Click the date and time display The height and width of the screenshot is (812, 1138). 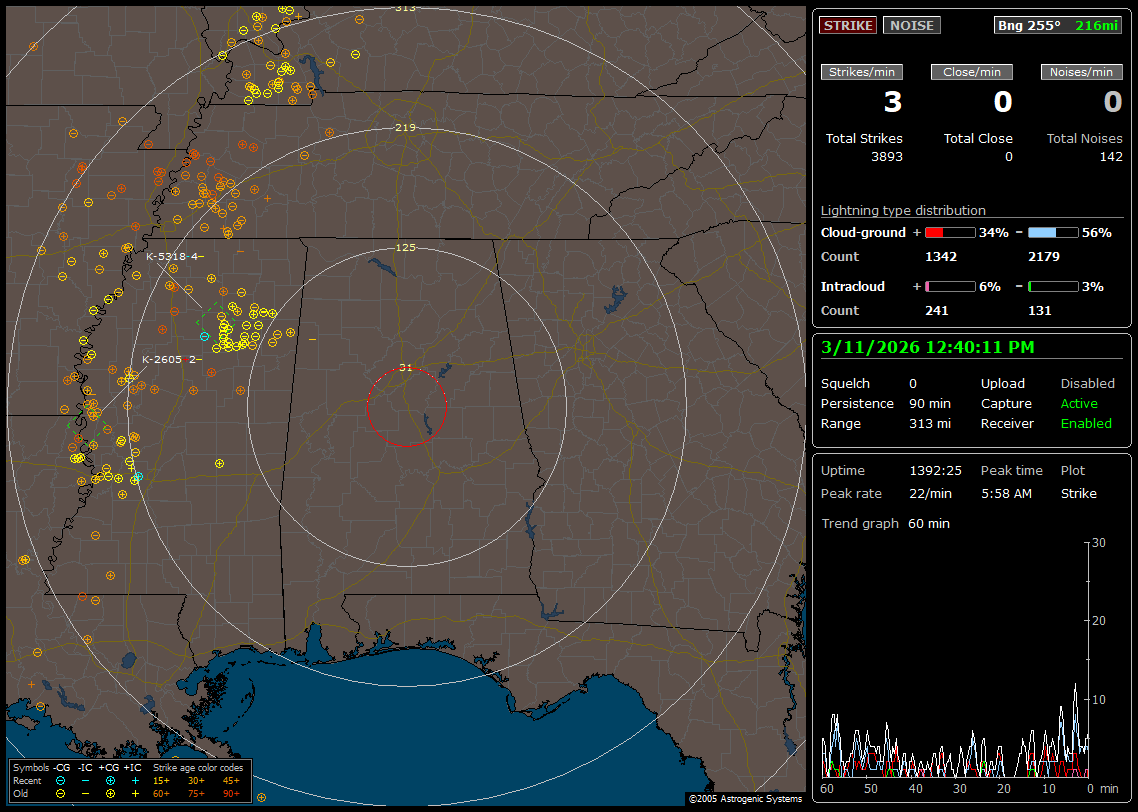pyautogui.click(x=928, y=348)
